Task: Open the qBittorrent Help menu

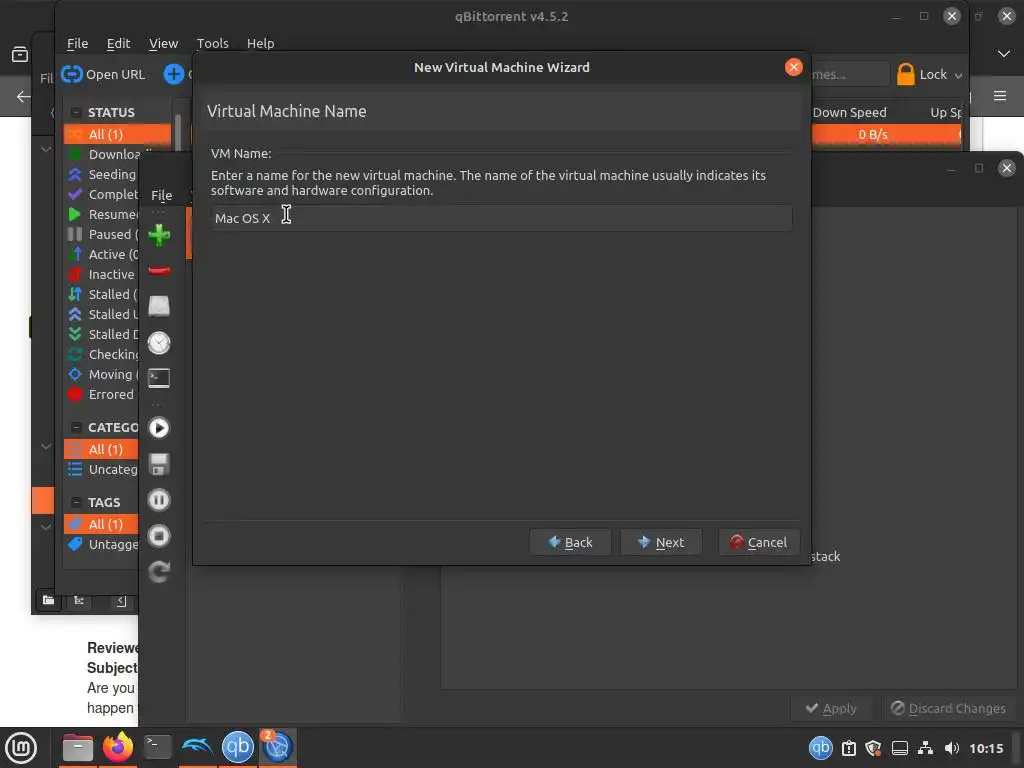Action: [260, 43]
